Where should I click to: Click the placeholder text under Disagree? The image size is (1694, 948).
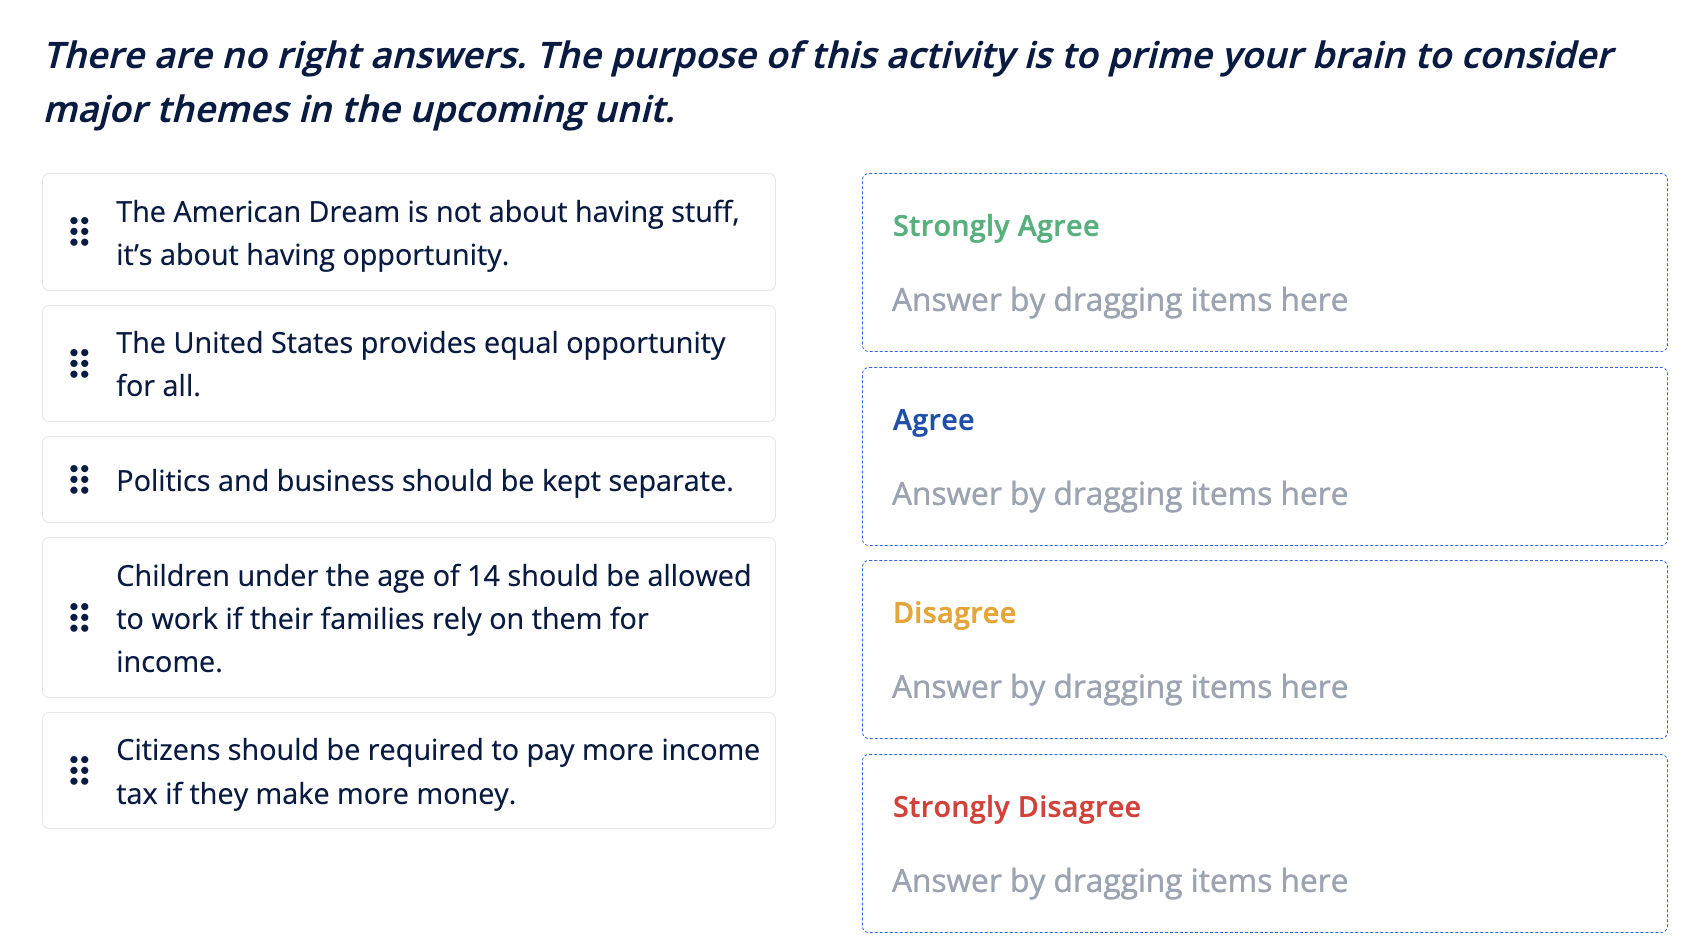click(x=1119, y=687)
